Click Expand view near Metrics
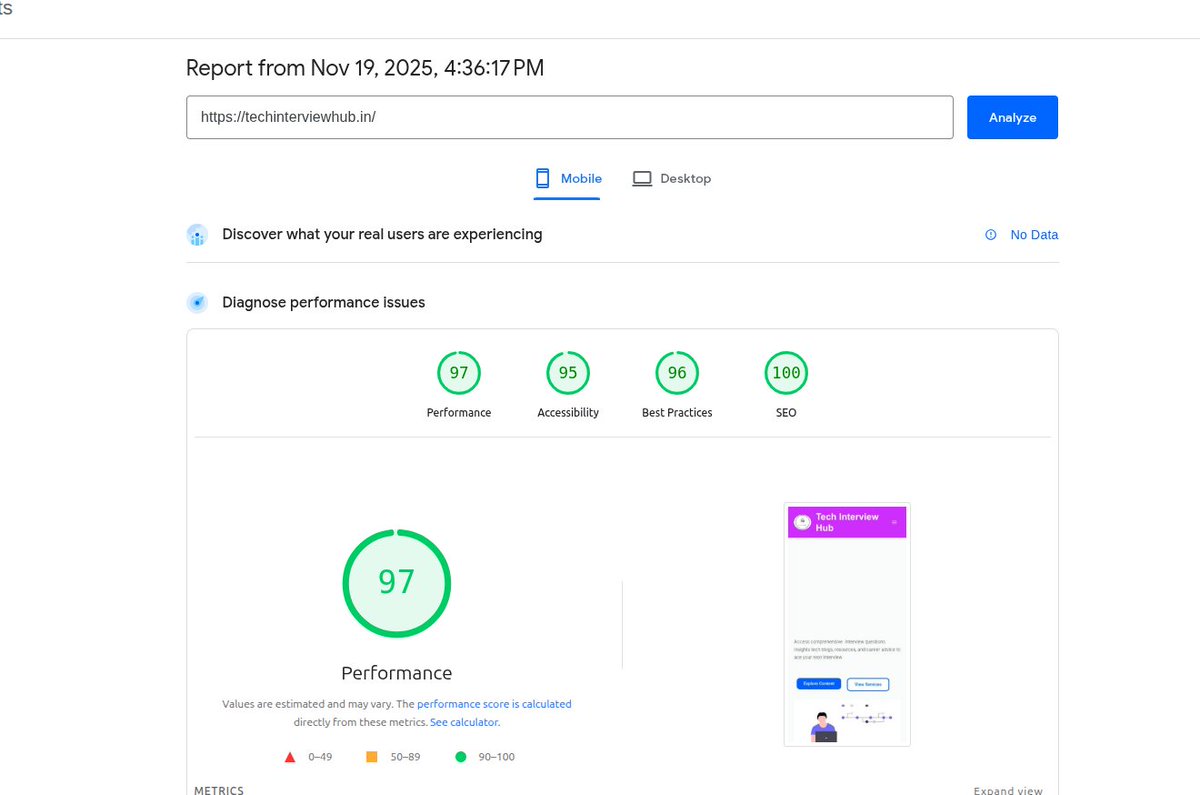The height and width of the screenshot is (795, 1200). point(1008,790)
